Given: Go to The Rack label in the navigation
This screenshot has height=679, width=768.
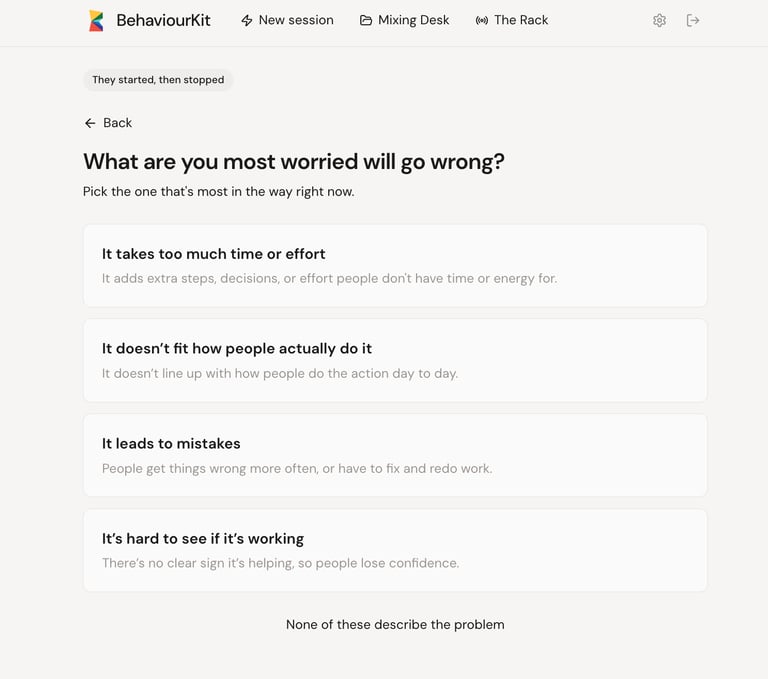Looking at the screenshot, I should (x=521, y=20).
